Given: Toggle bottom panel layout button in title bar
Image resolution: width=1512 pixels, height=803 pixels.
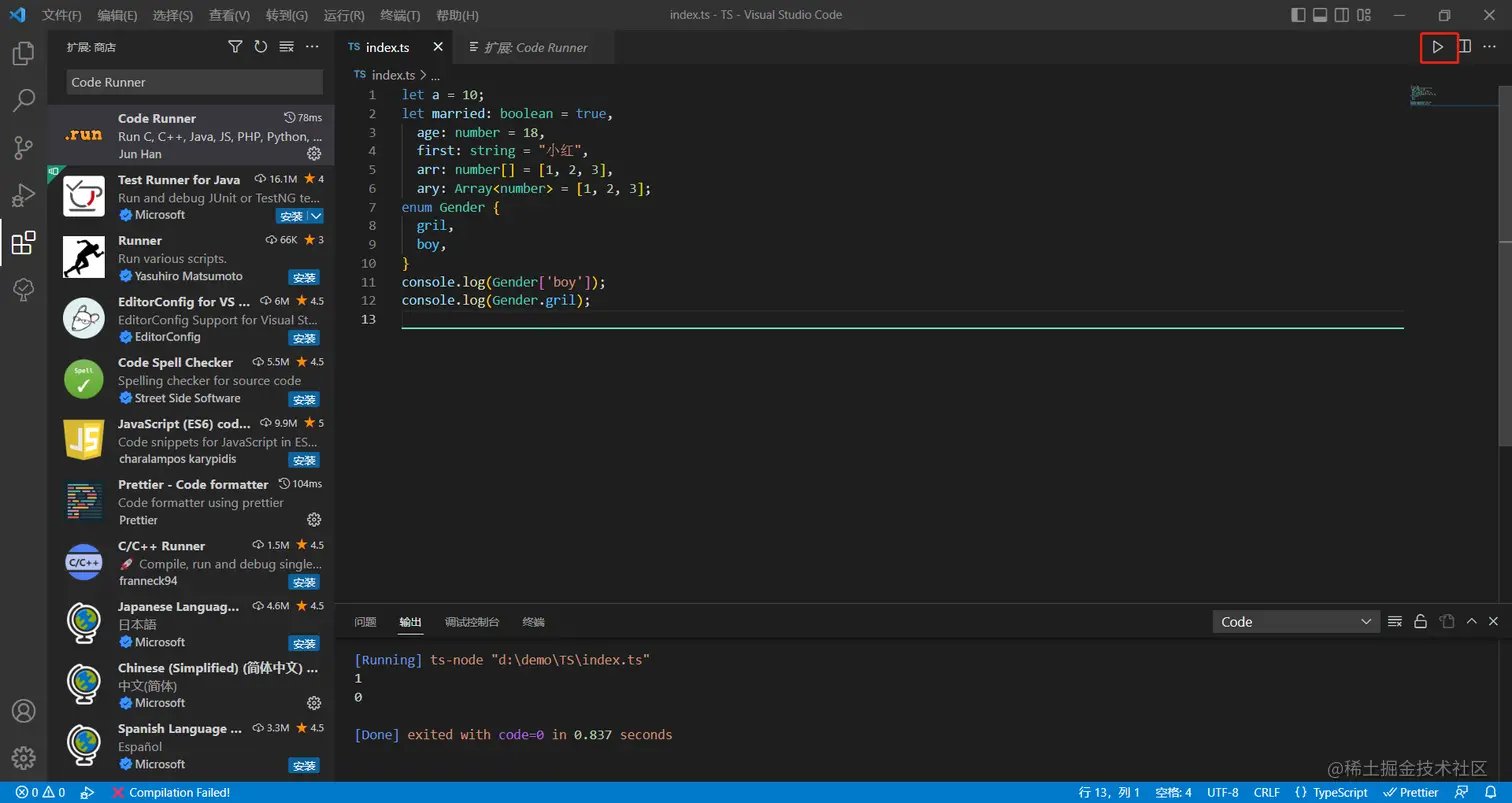Looking at the screenshot, I should click(x=1320, y=15).
